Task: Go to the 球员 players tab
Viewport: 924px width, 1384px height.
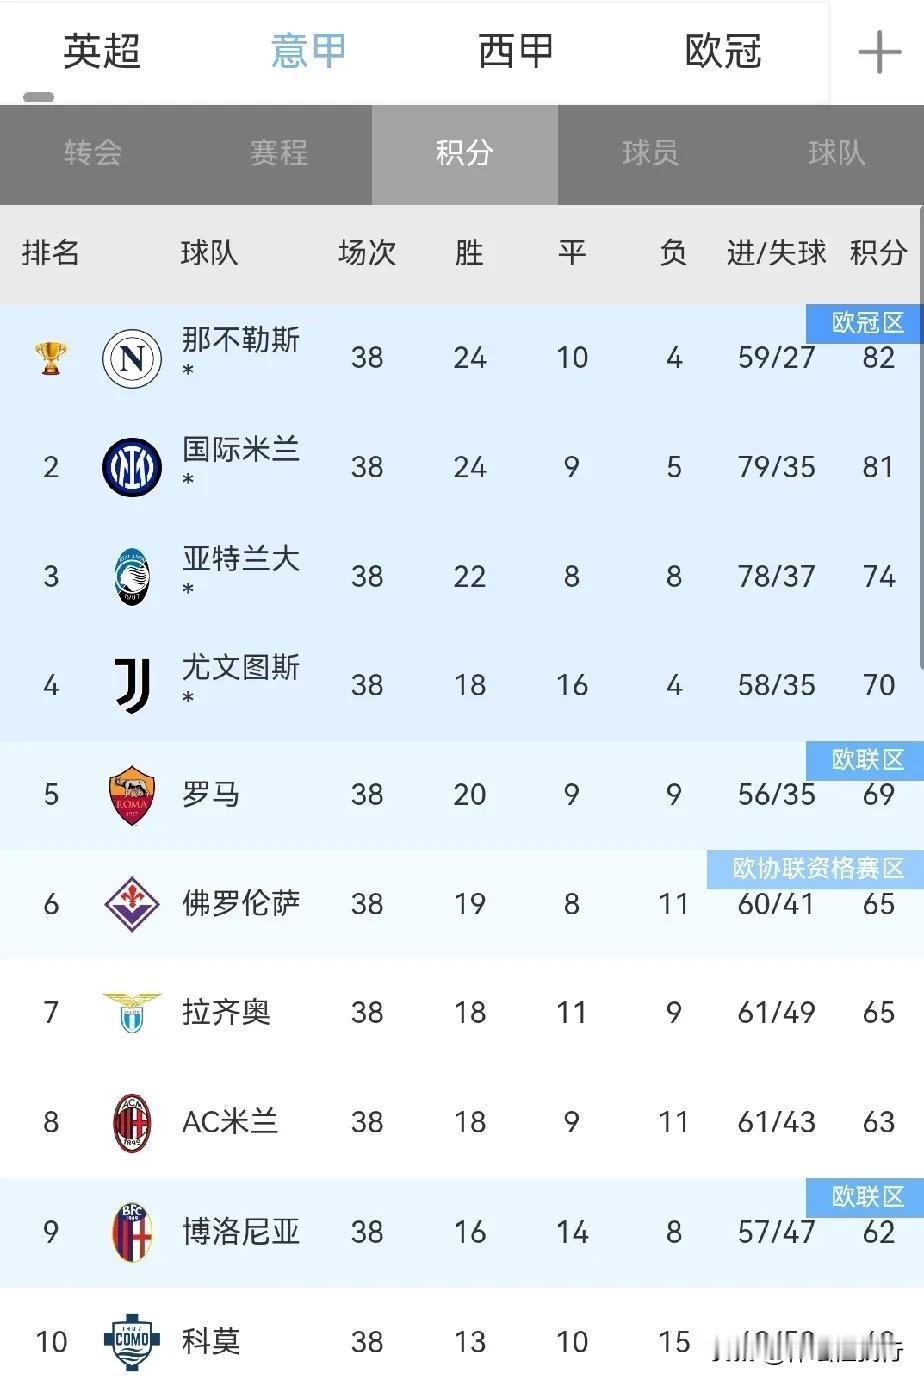Action: [x=650, y=153]
